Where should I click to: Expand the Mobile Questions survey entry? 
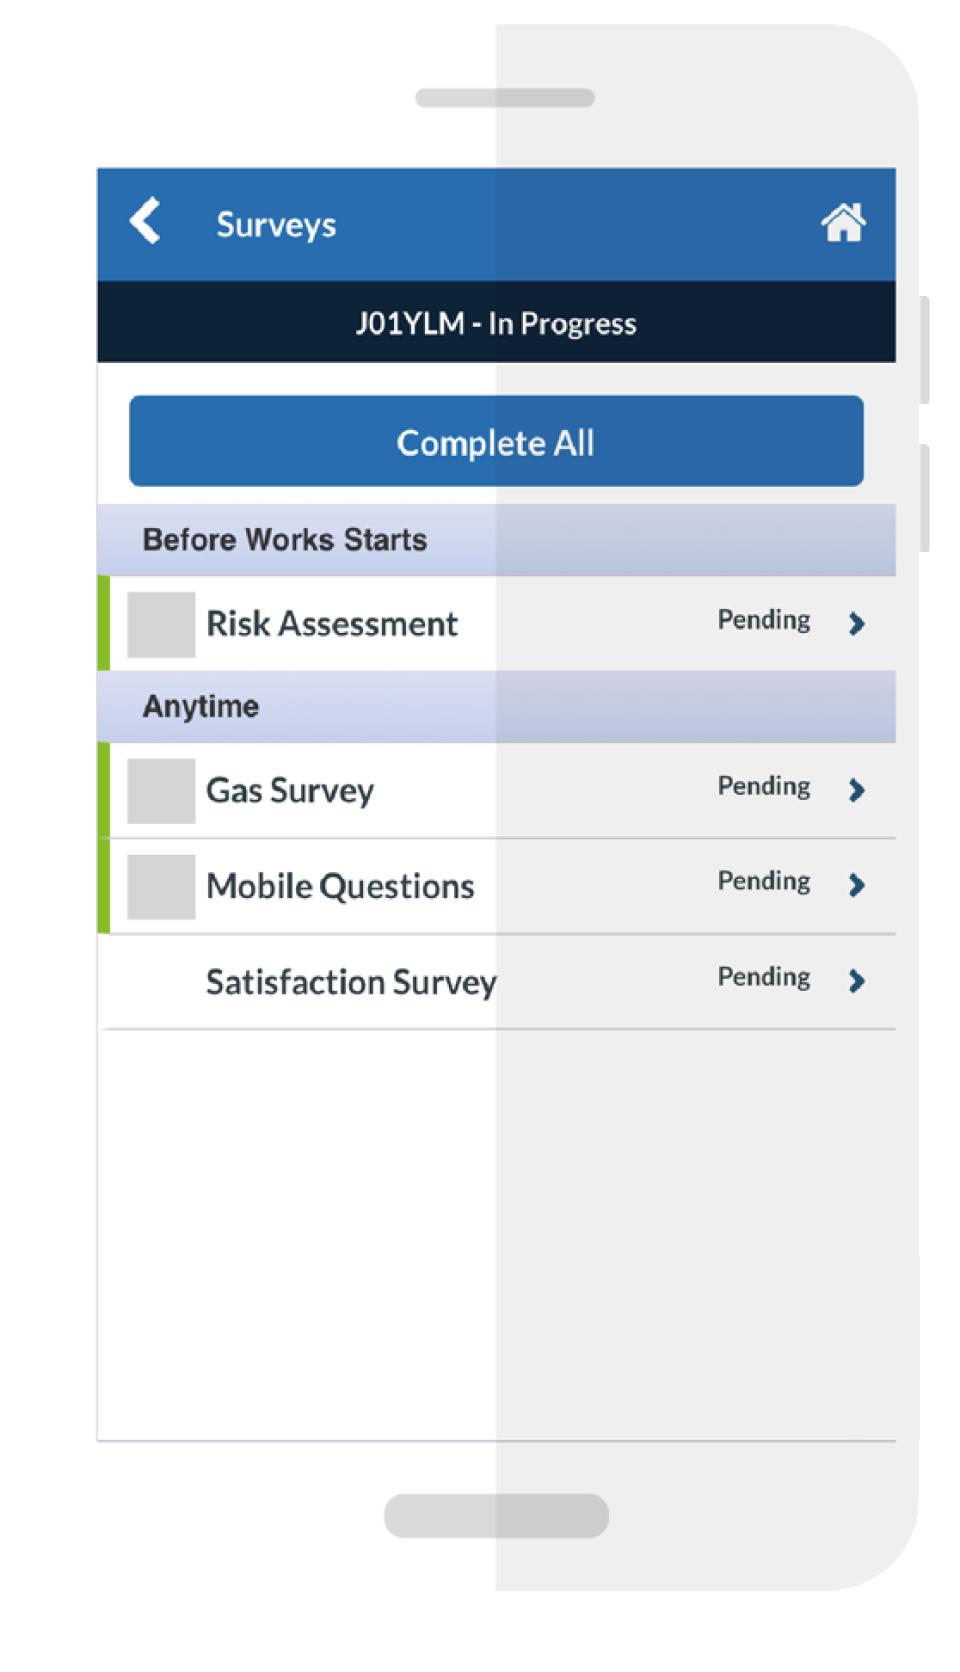(x=340, y=886)
